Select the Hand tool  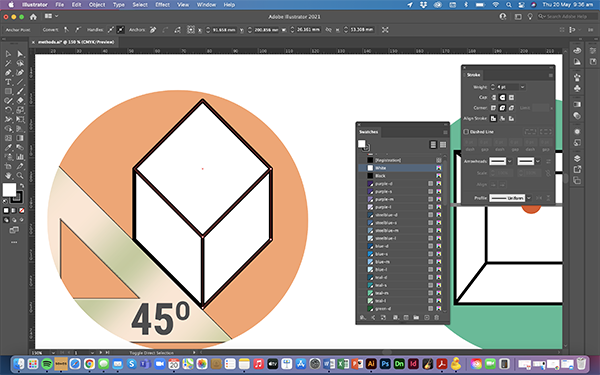click(8, 176)
